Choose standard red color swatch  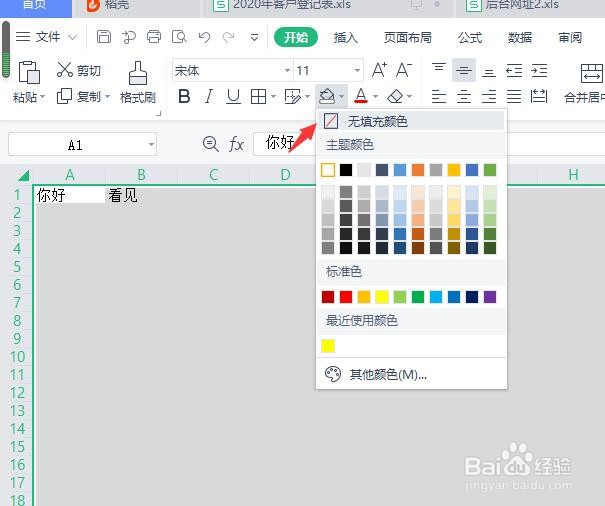pos(346,297)
